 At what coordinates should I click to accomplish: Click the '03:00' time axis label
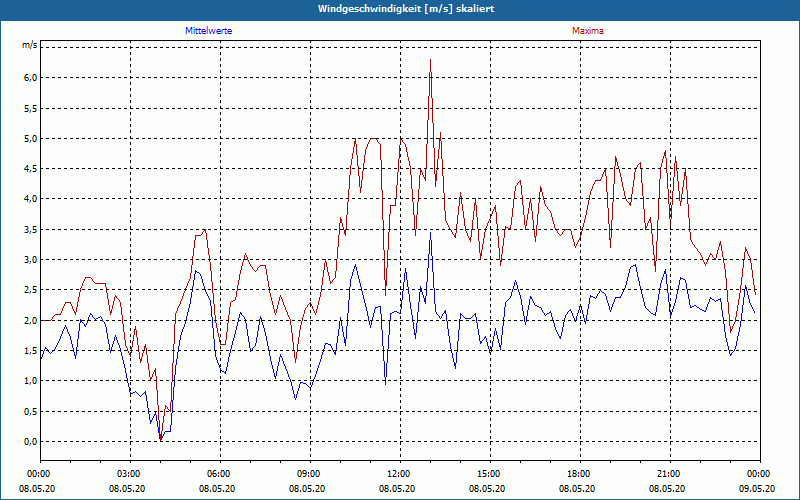coord(130,474)
